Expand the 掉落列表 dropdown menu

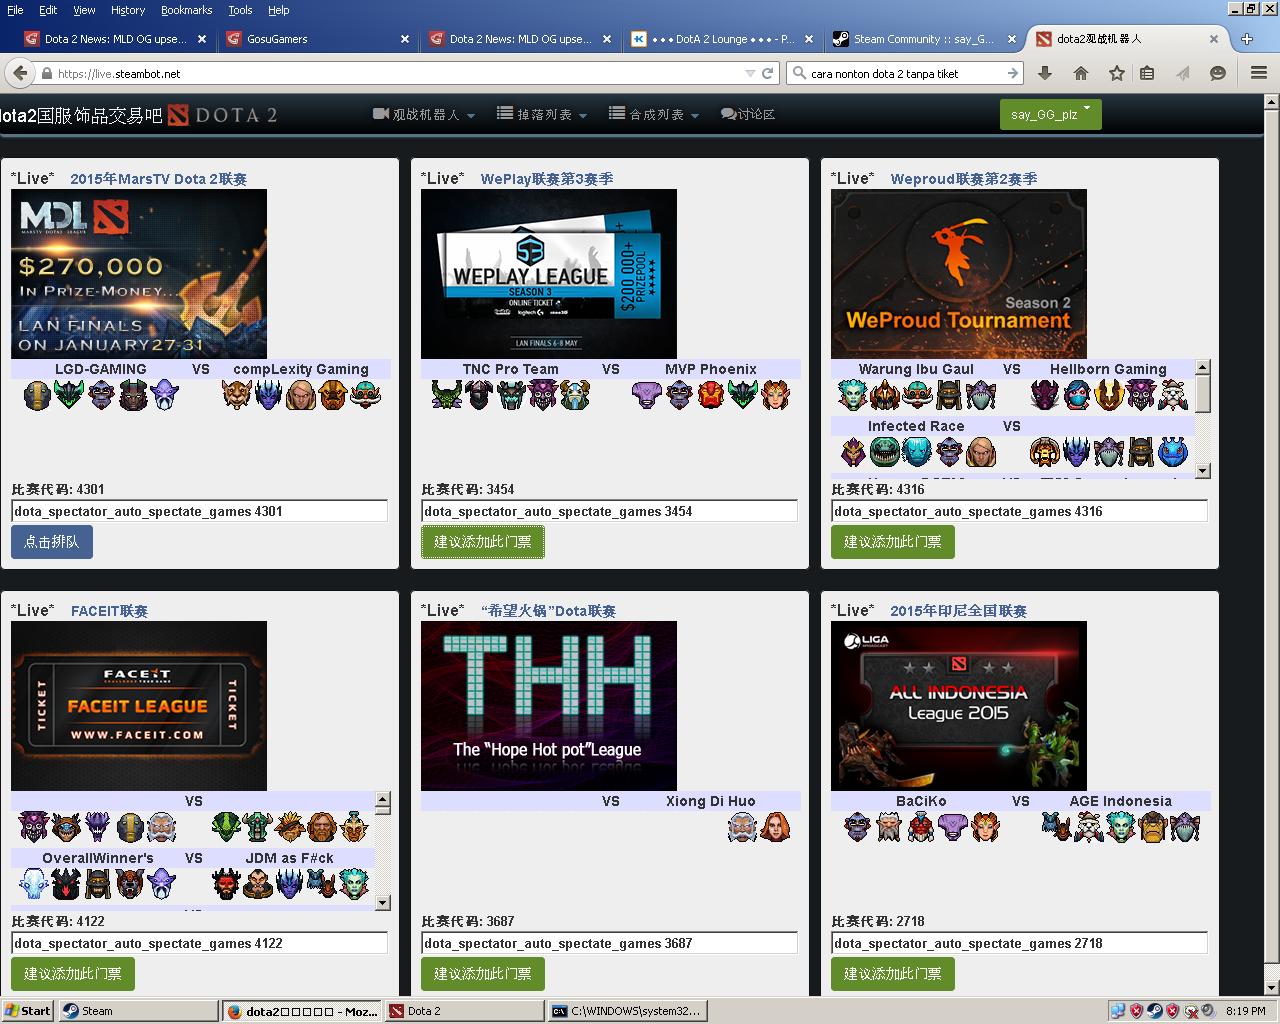542,115
